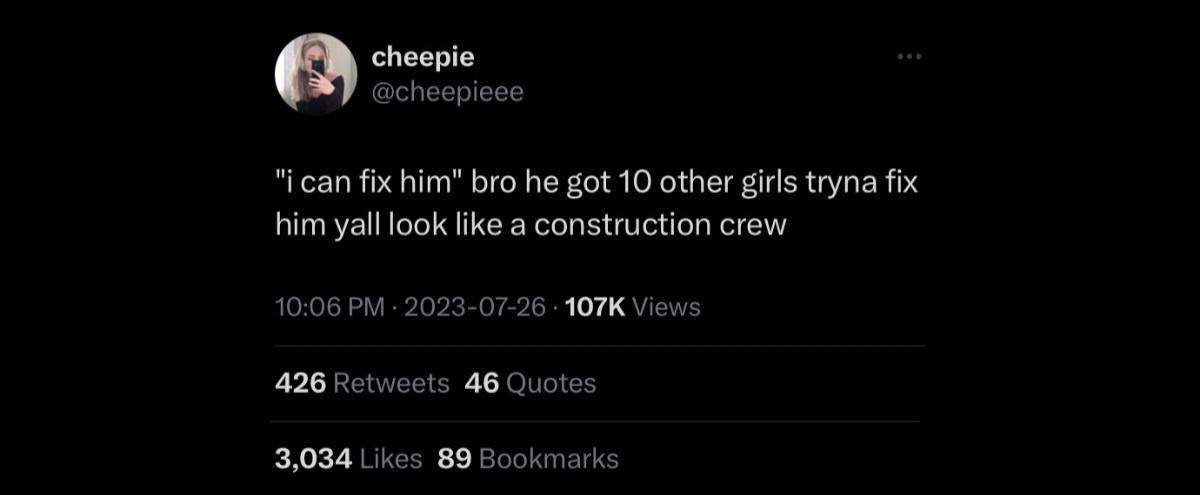
Task: Open the Quotes list label
Action: (551, 383)
